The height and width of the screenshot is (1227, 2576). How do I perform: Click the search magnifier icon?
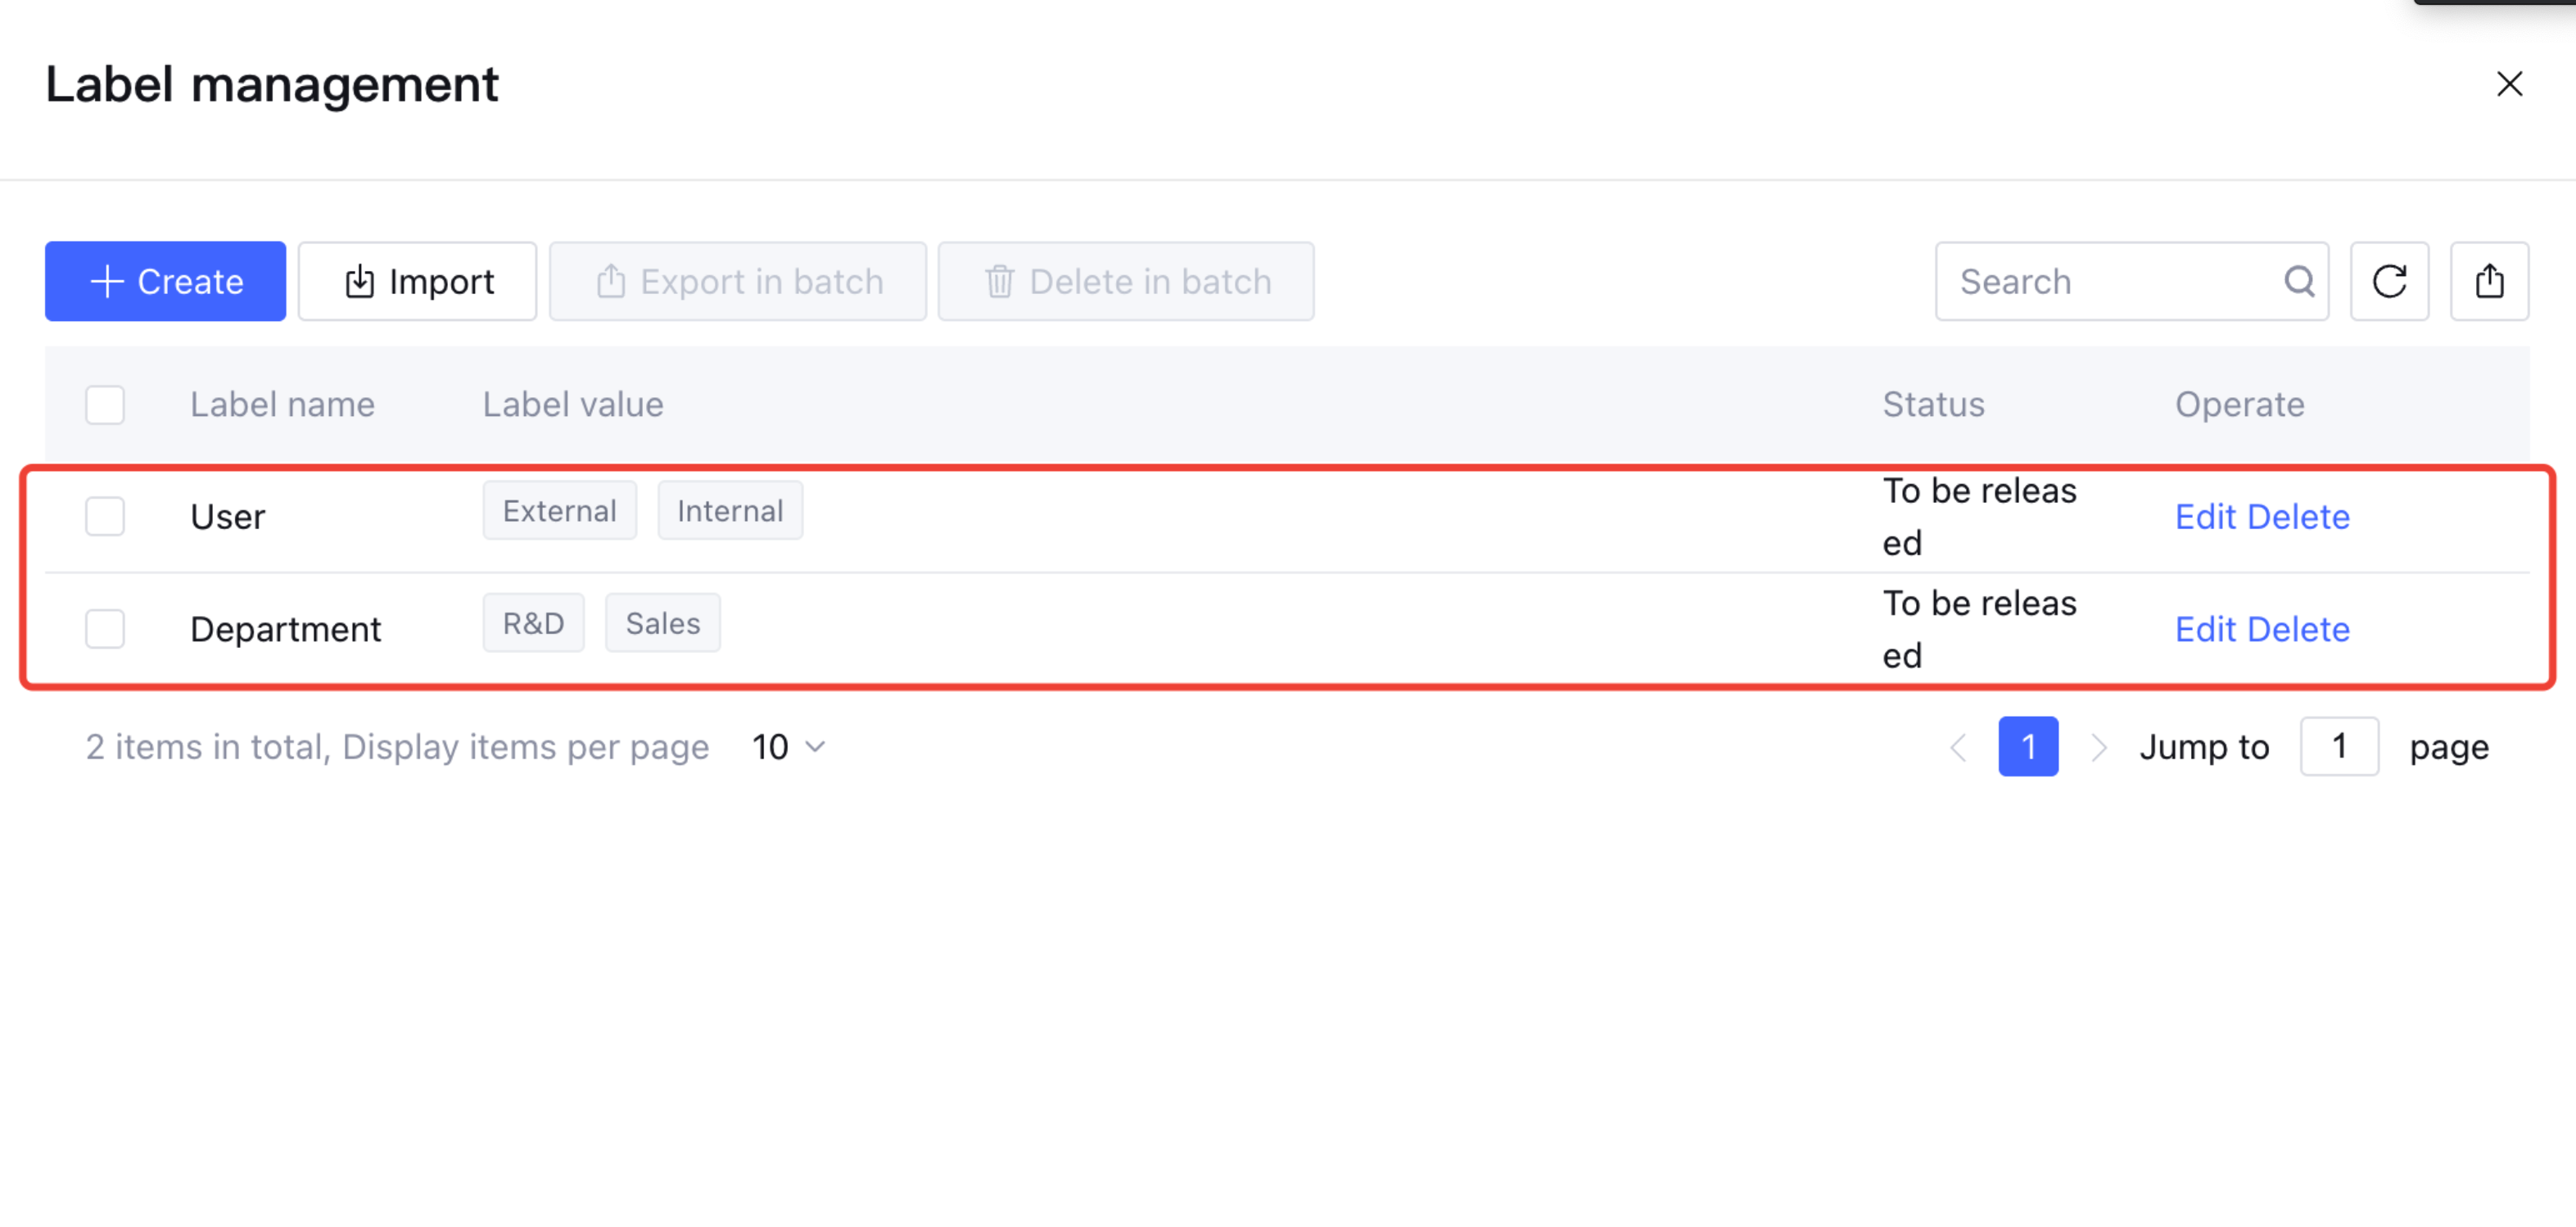click(x=2299, y=281)
